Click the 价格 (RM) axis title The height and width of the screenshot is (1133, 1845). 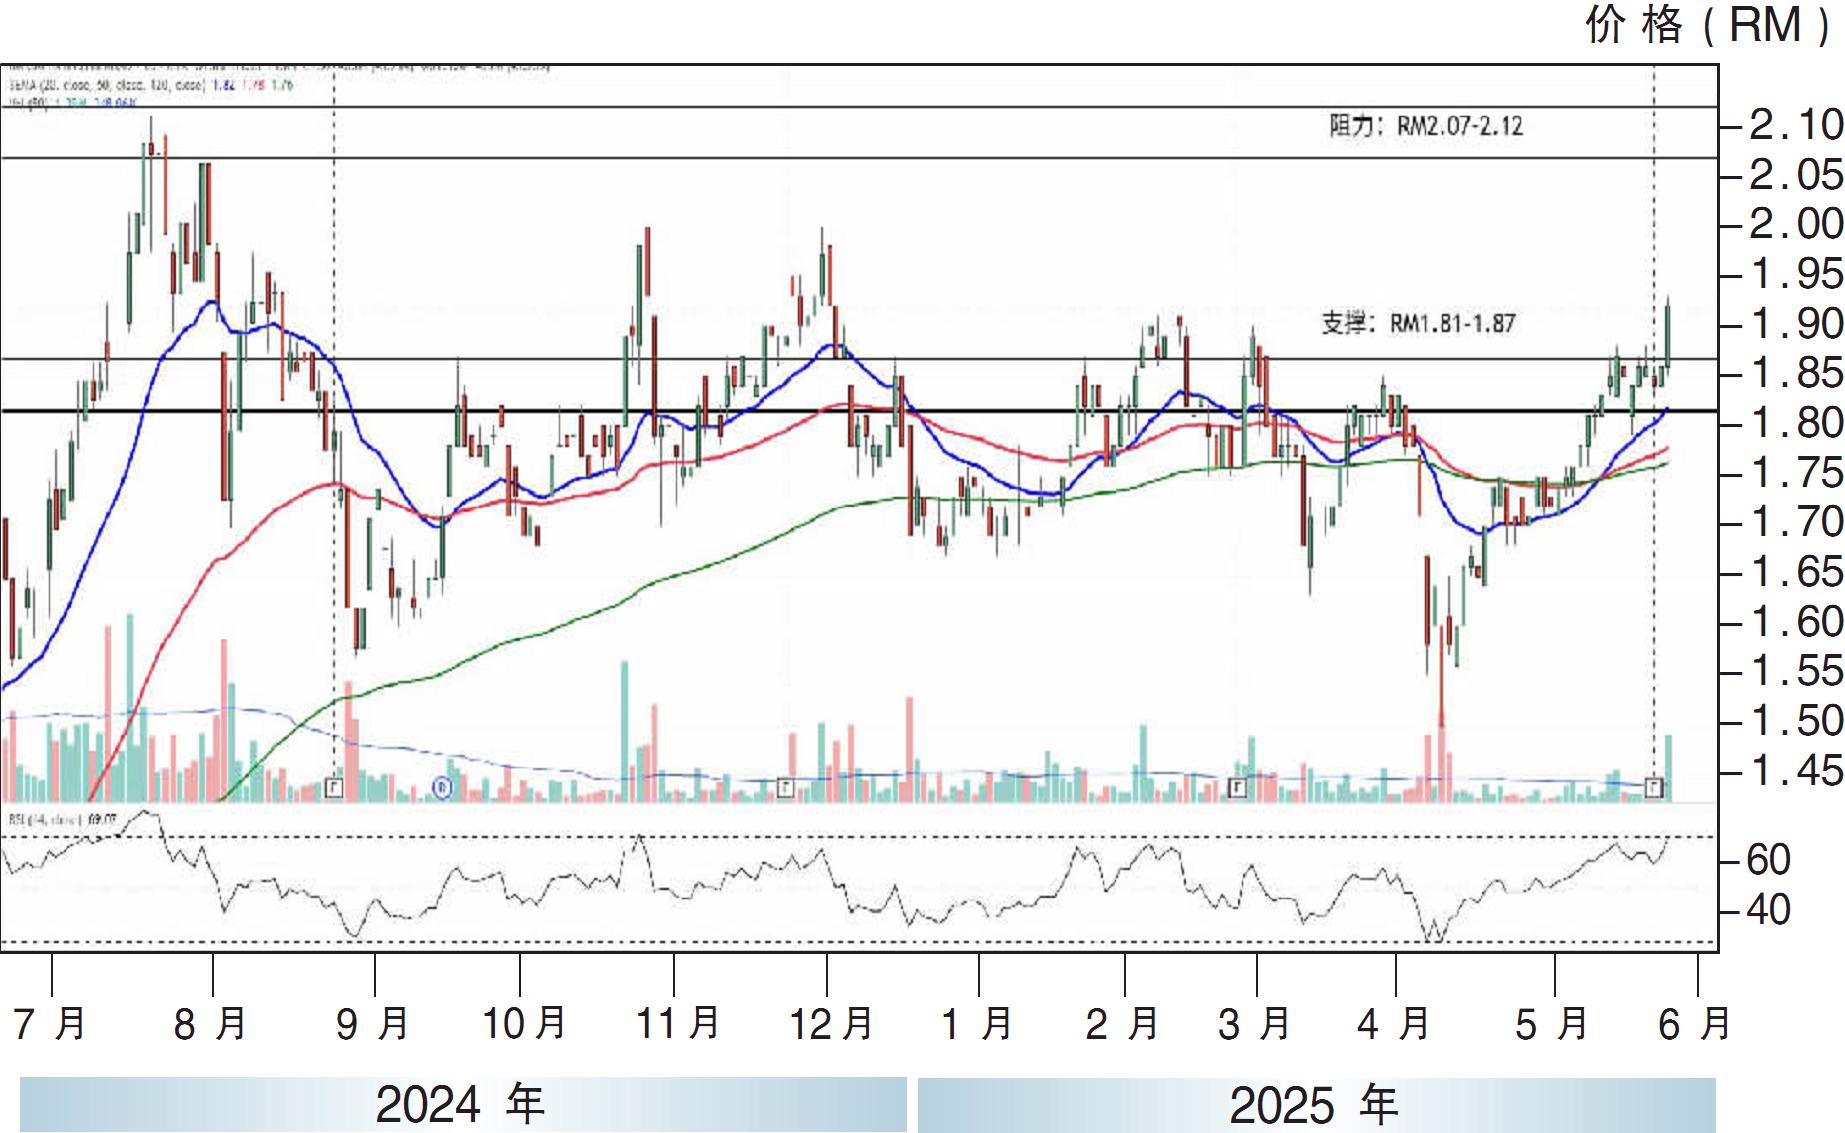1710,25
